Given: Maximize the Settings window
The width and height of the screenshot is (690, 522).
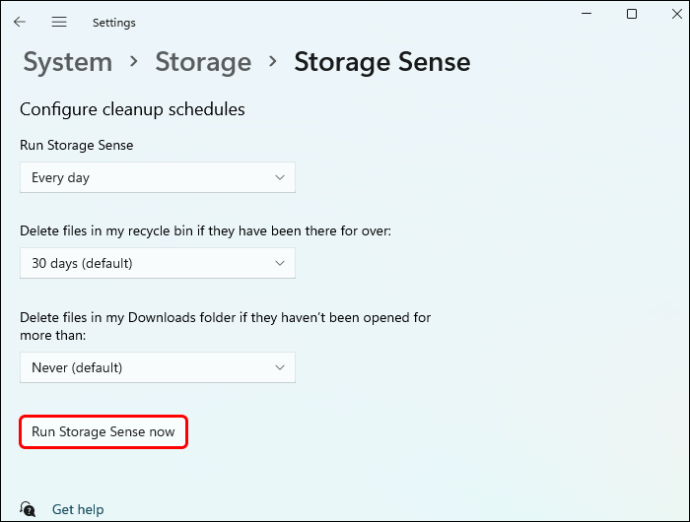Looking at the screenshot, I should [x=632, y=14].
